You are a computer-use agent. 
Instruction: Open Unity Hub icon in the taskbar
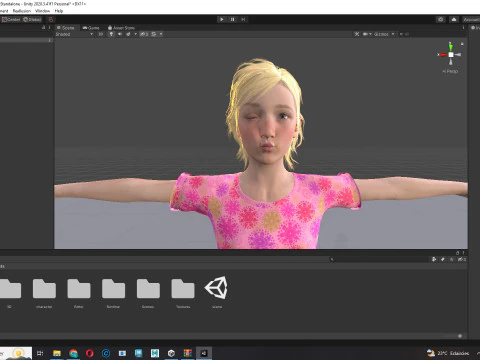[x=171, y=353]
